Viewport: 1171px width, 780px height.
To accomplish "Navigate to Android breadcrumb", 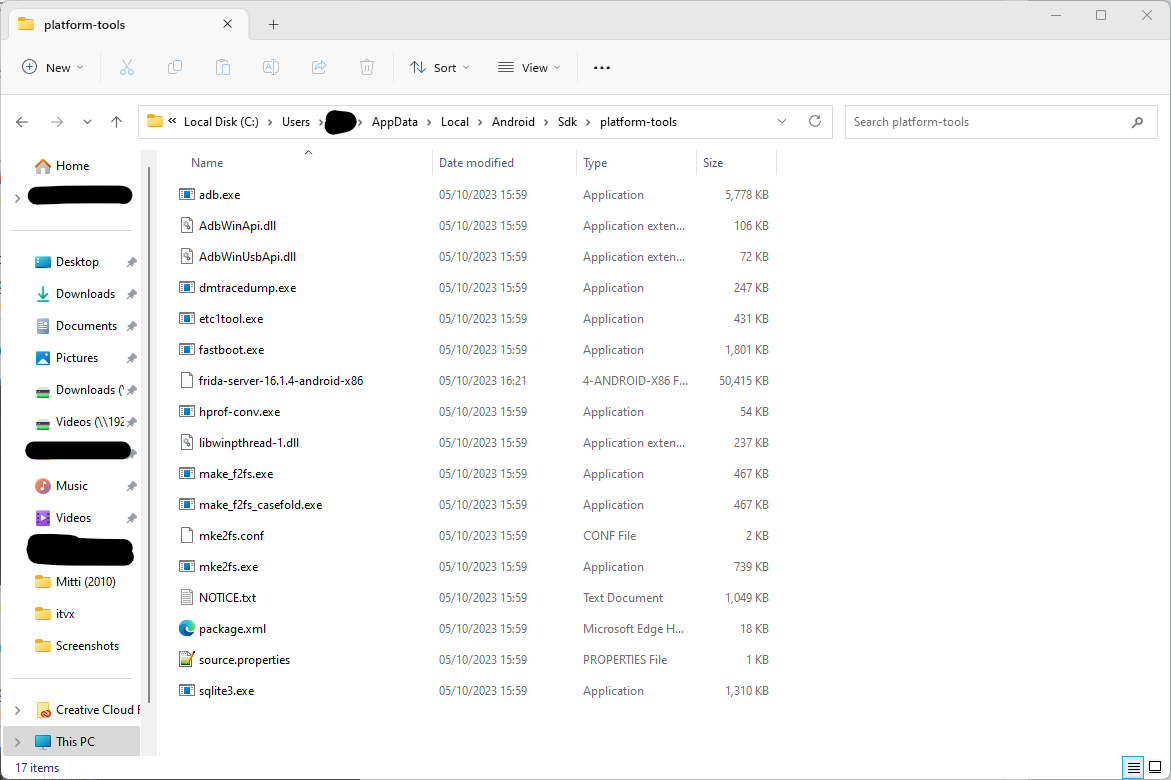I will point(513,122).
